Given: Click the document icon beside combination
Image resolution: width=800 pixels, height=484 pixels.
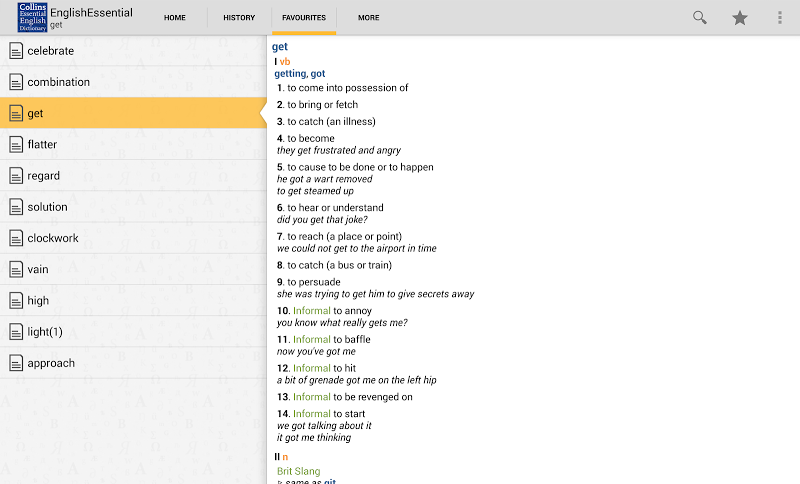Looking at the screenshot, I should [x=16, y=82].
